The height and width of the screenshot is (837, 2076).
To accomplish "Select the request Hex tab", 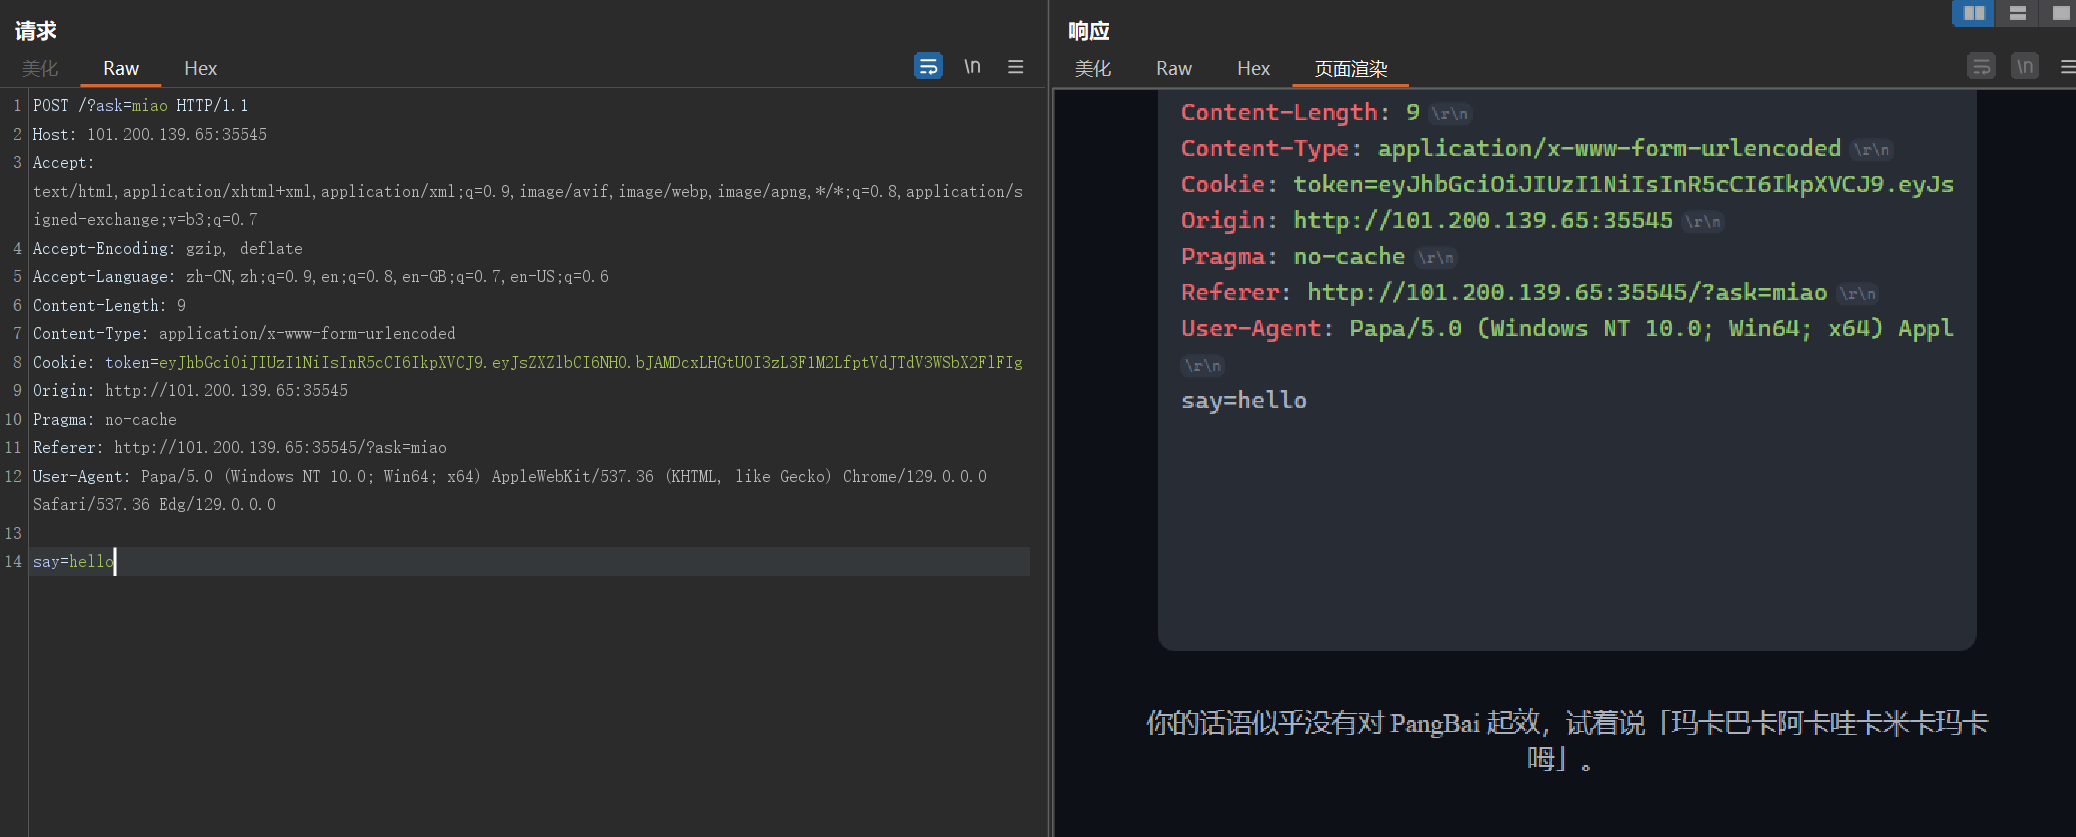I will tap(200, 68).
